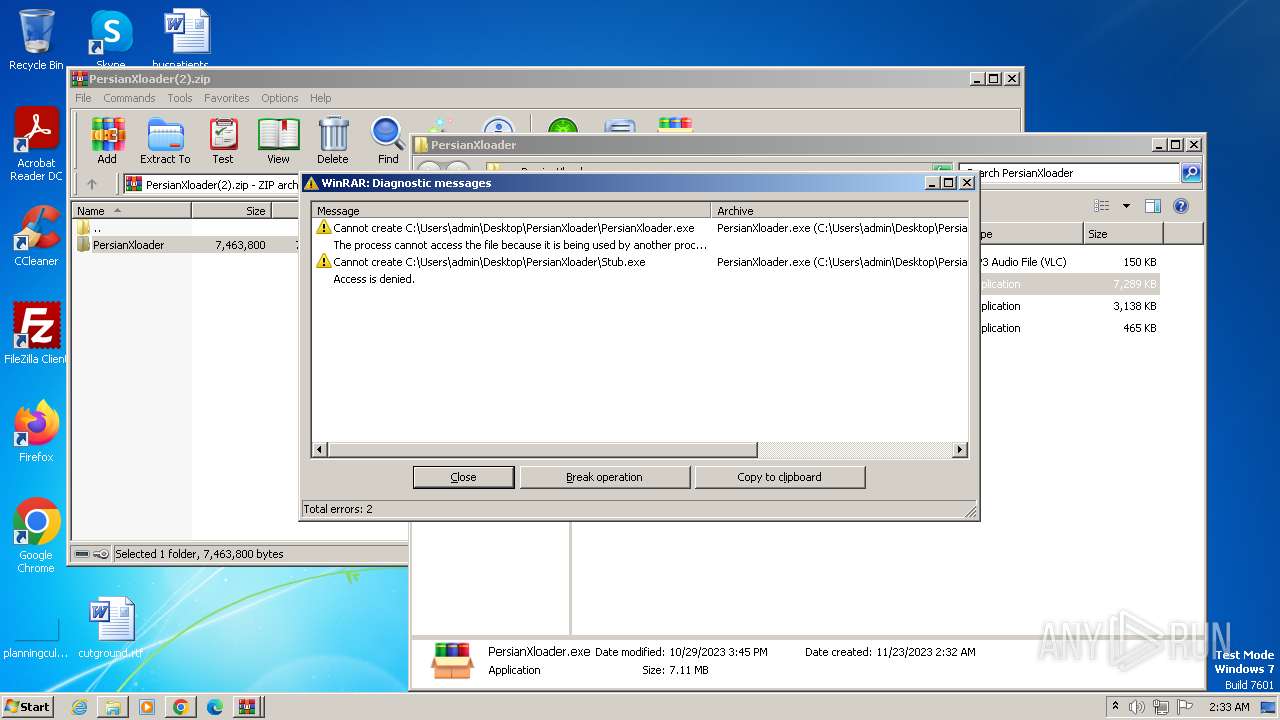Click Copy to clipboard button

click(780, 477)
